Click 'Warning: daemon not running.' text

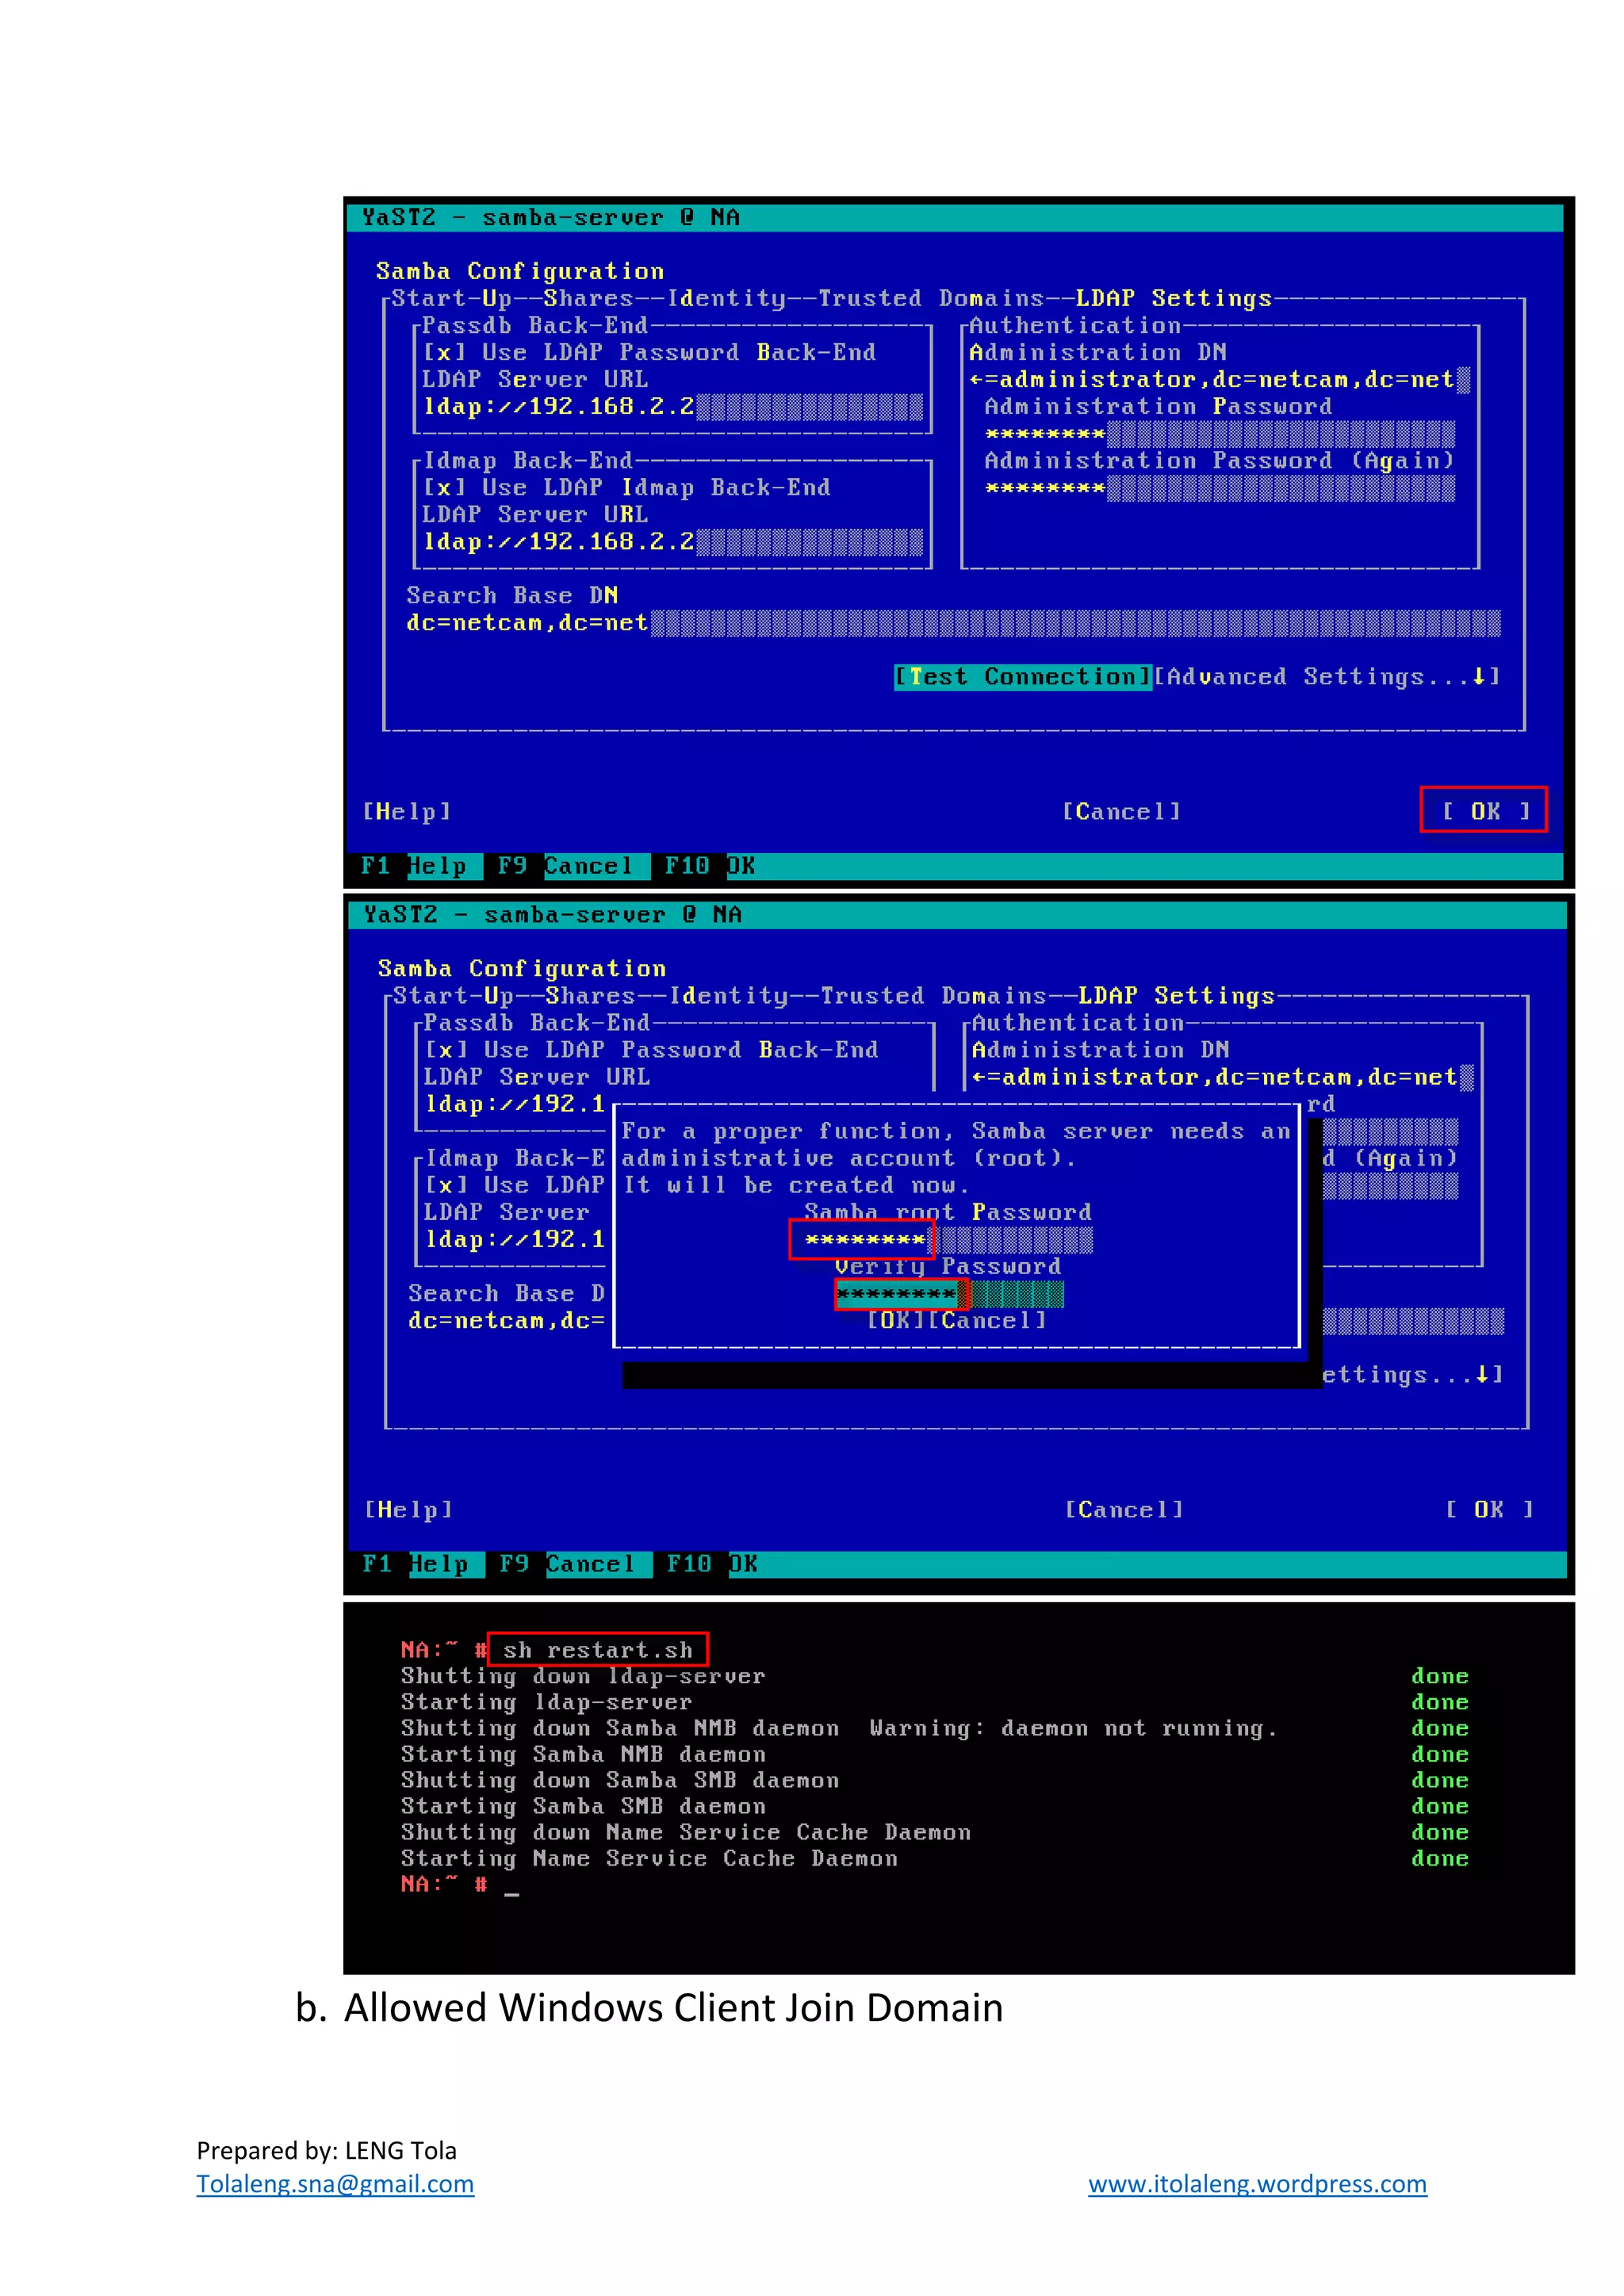[1073, 1728]
